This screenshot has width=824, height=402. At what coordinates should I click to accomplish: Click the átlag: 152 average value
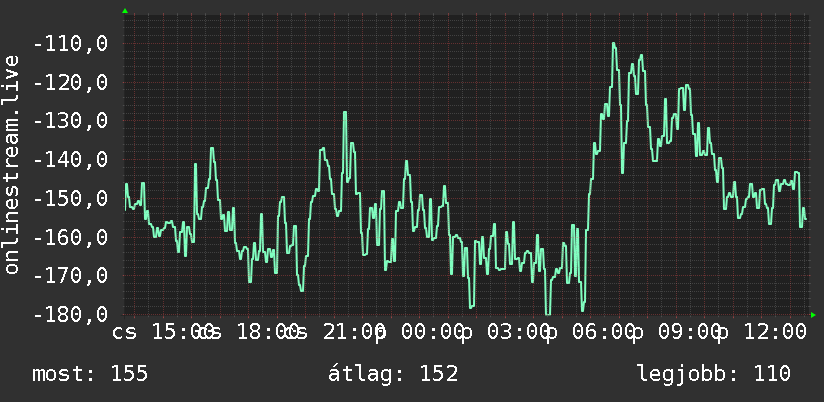click(393, 374)
